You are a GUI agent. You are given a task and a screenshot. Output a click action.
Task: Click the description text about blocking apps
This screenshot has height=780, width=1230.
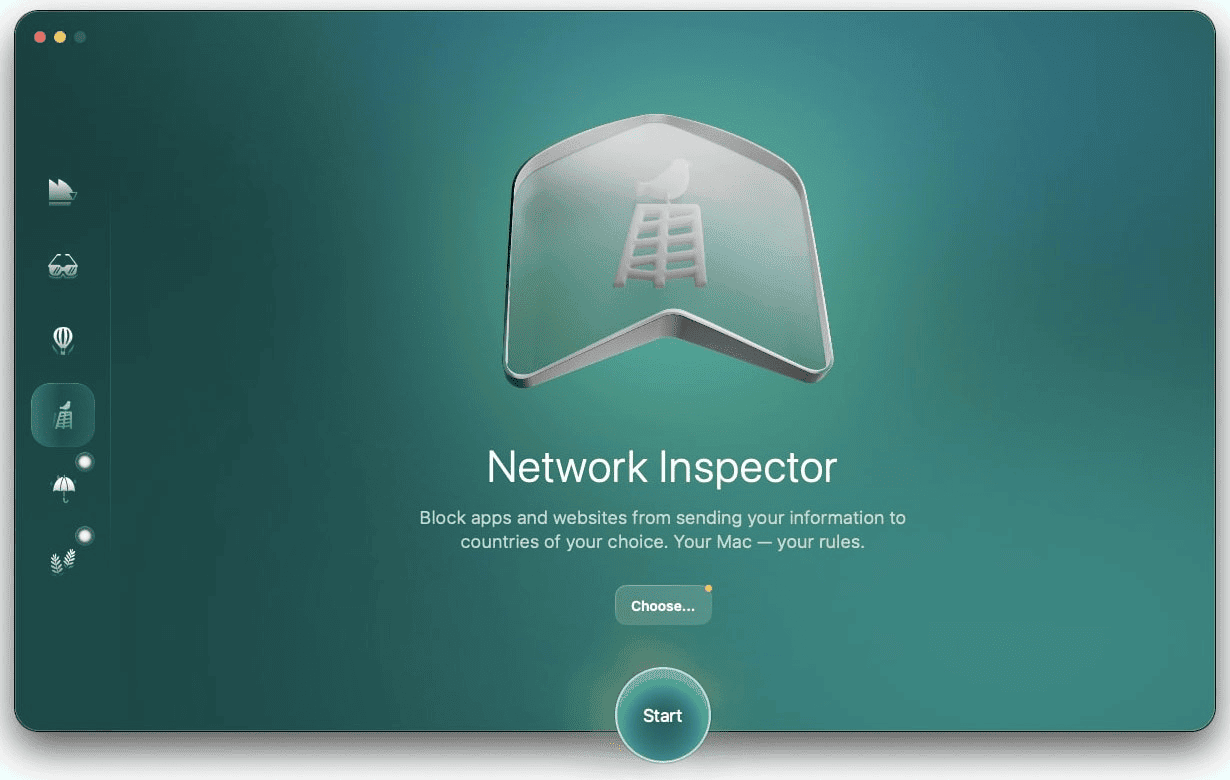click(x=662, y=529)
